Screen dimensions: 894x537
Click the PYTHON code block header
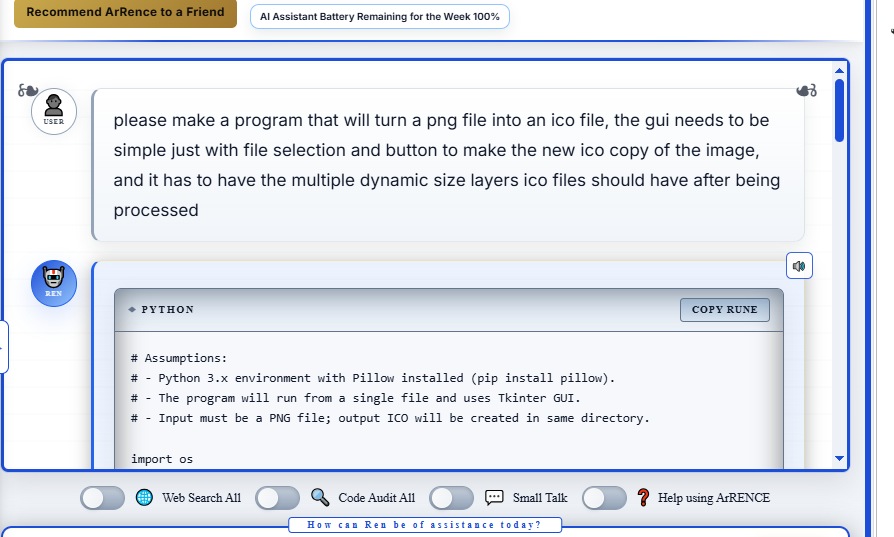tap(449, 310)
